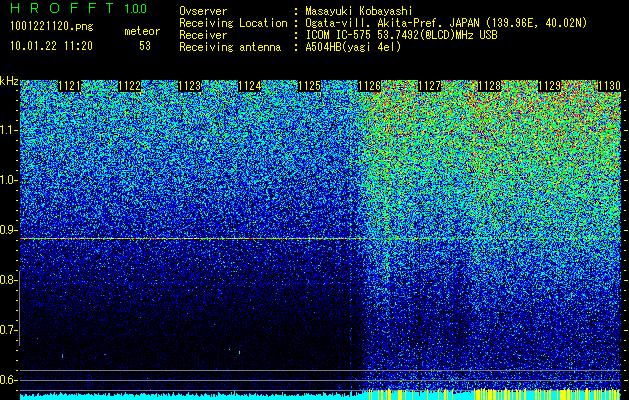629x400 pixels.
Task: Click the Receiving Location label
Action: 233,23
